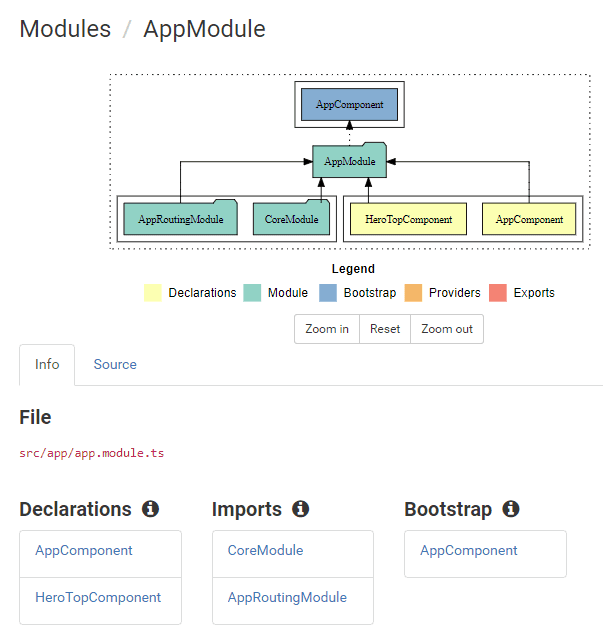
Task: Click the AppModule folder node in graph
Action: 349,161
